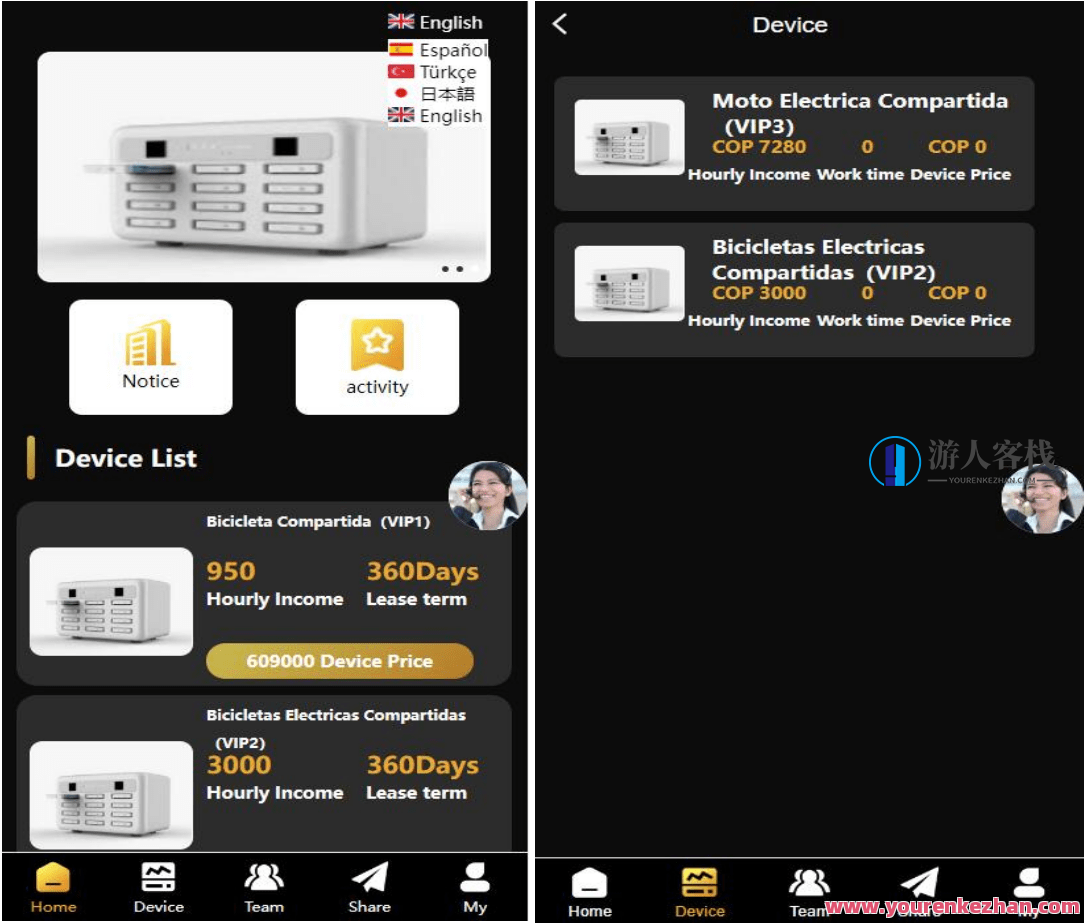Image resolution: width=1085 pixels, height=923 pixels.
Task: Select highlighted Device tab on right screen
Action: 699,891
